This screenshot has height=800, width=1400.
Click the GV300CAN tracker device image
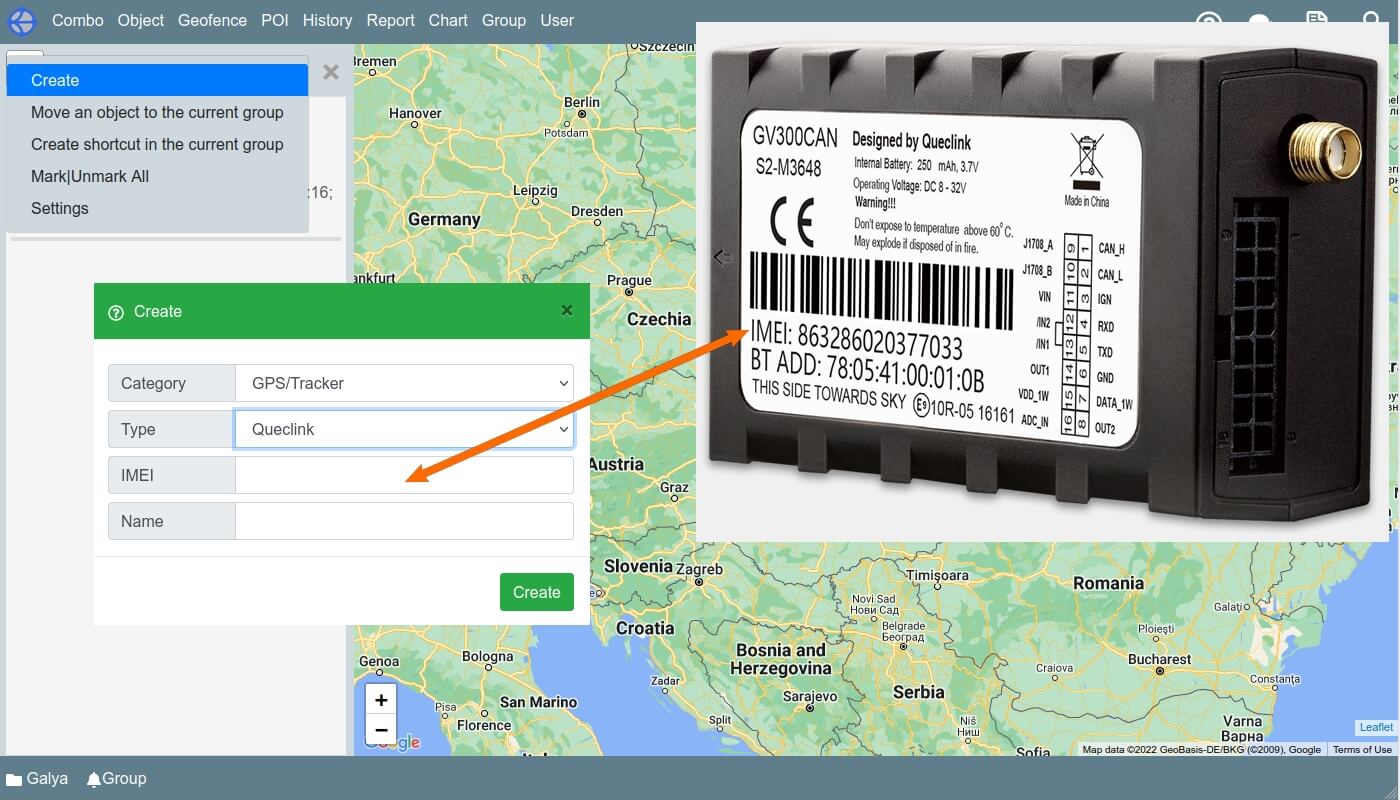tap(1042, 282)
